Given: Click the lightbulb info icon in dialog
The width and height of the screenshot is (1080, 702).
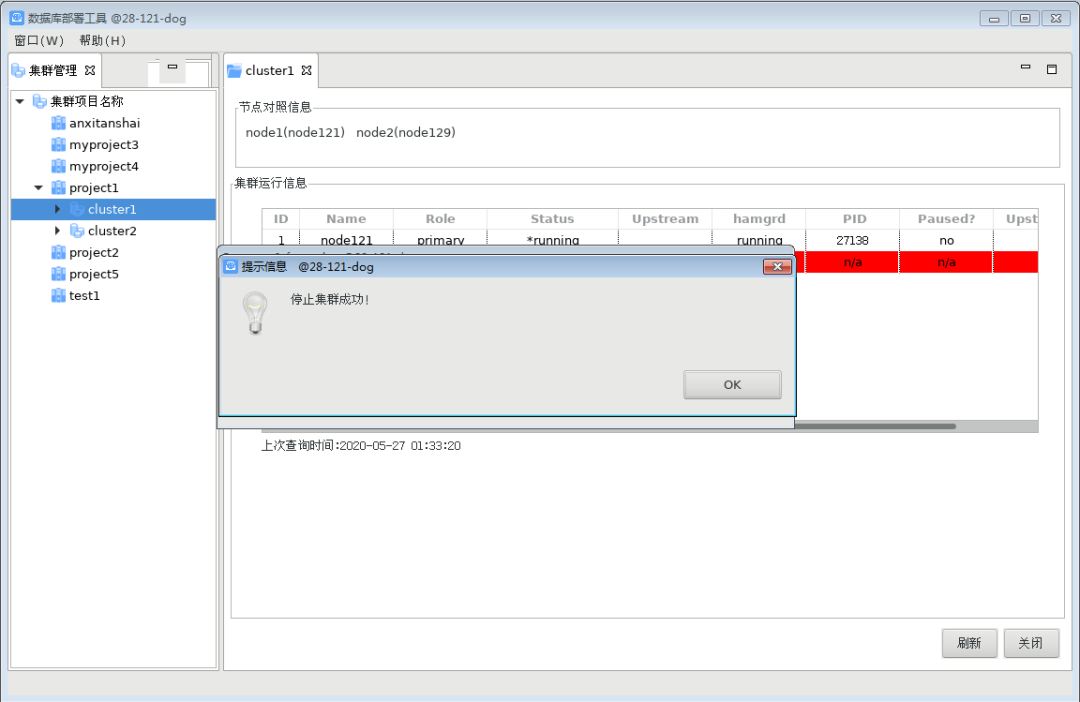Looking at the screenshot, I should (255, 313).
